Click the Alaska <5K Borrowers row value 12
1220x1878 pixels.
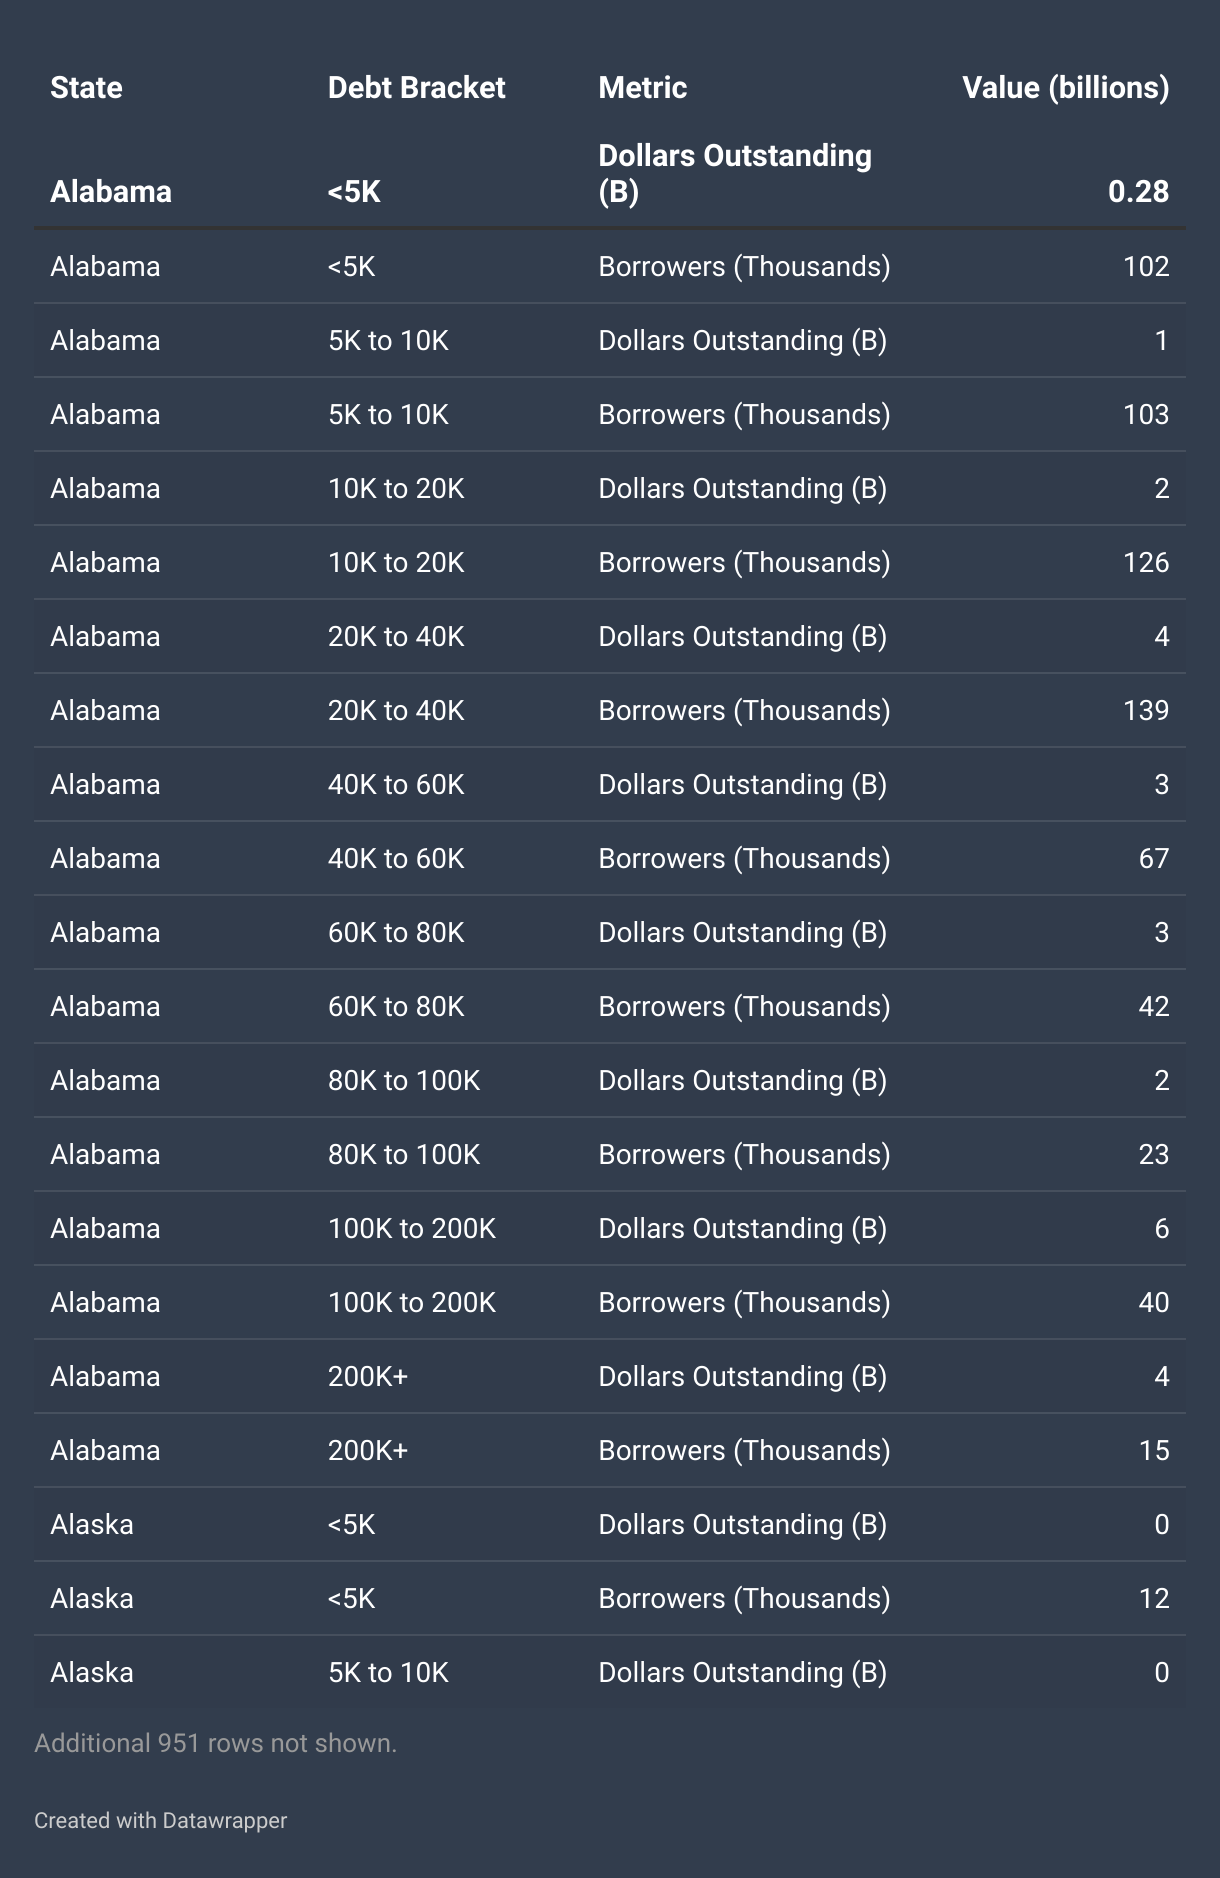pos(1154,1598)
